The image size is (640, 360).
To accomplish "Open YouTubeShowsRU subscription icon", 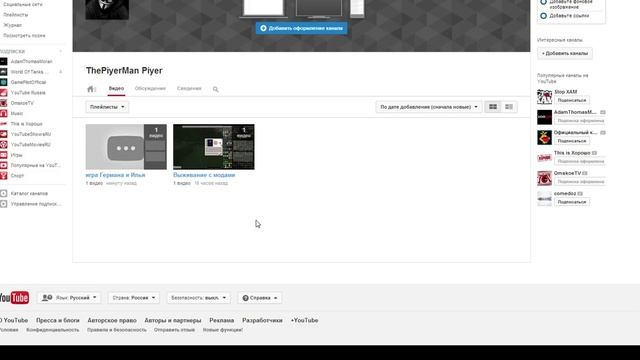I will coord(4,134).
